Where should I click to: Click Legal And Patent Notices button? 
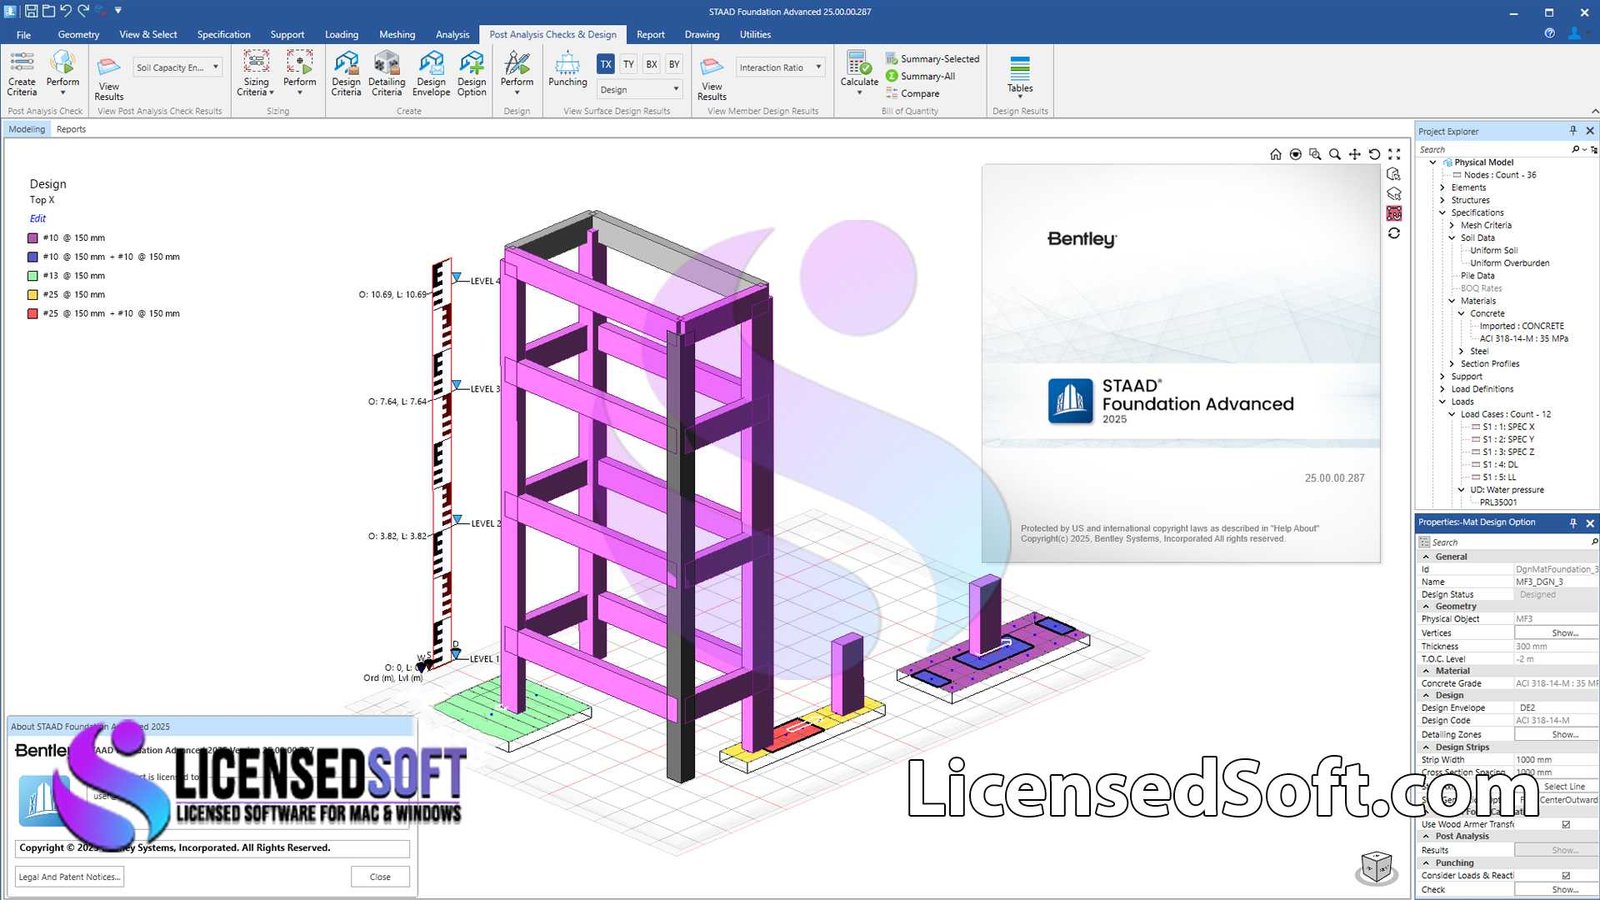(x=70, y=877)
